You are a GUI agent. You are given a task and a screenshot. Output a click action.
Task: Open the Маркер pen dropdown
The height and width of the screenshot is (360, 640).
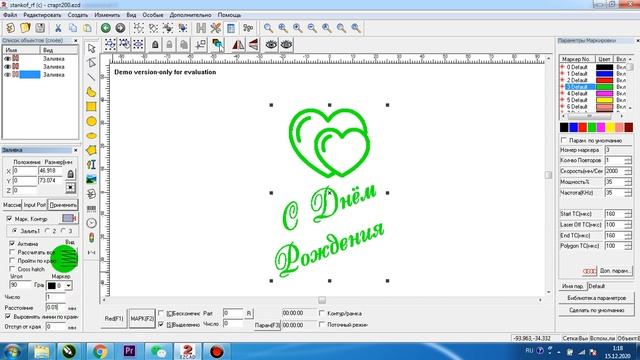pyautogui.click(x=69, y=286)
